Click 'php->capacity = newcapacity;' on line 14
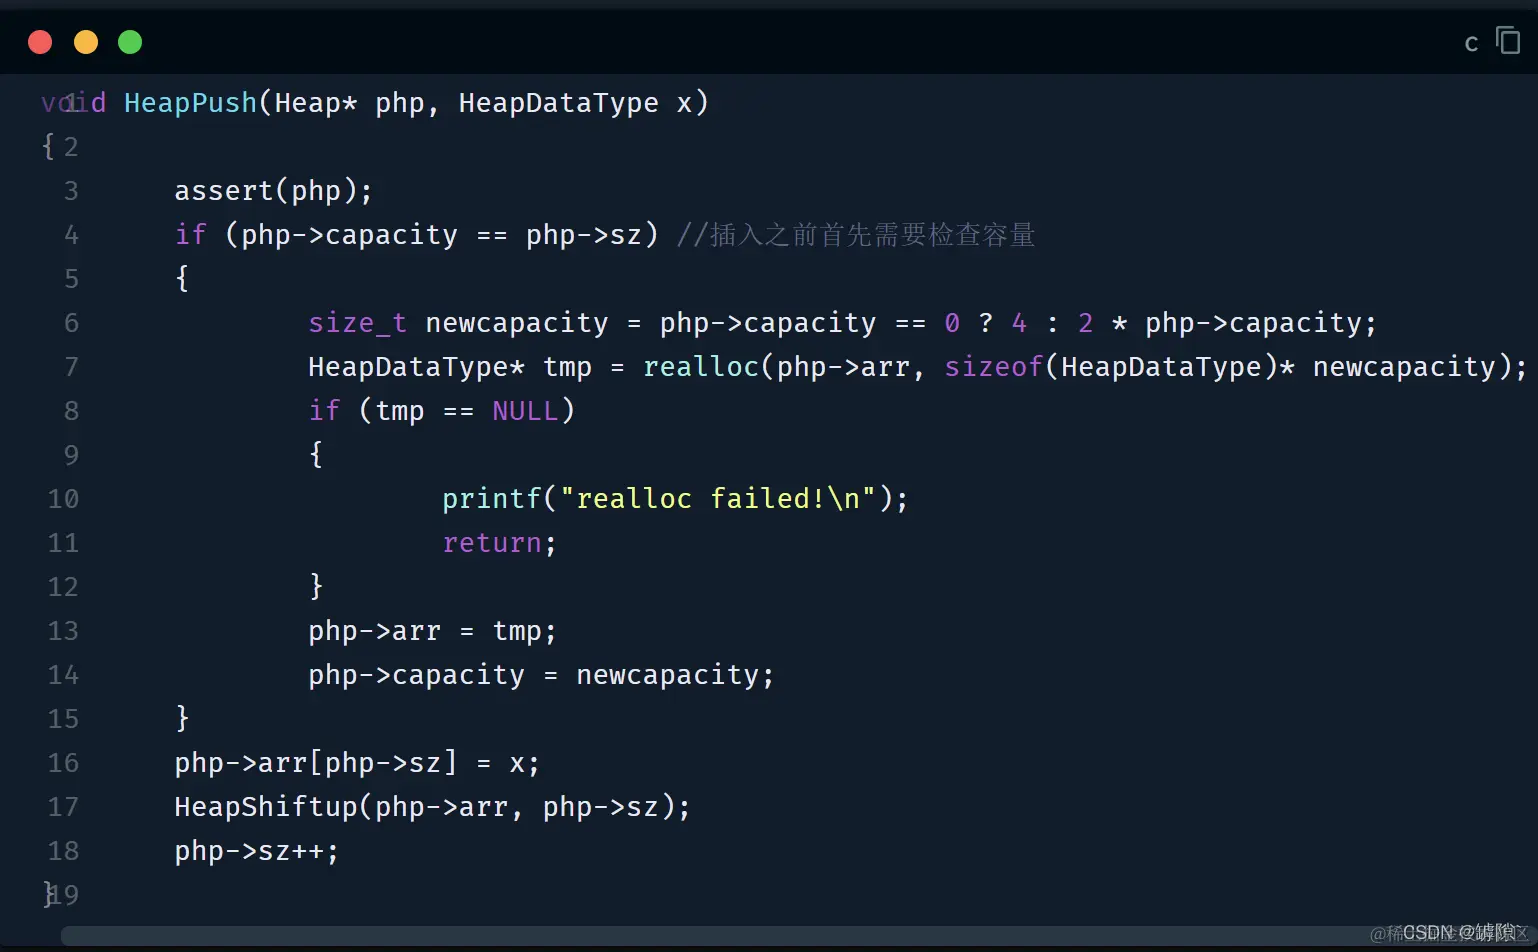The image size is (1538, 952). click(x=541, y=675)
